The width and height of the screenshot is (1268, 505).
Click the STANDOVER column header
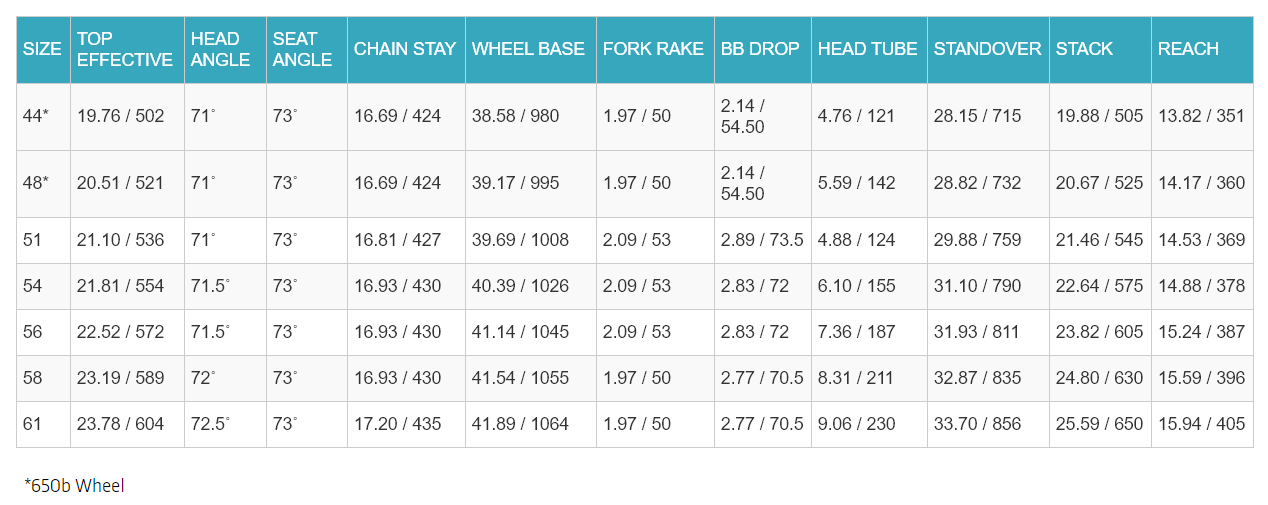[987, 49]
